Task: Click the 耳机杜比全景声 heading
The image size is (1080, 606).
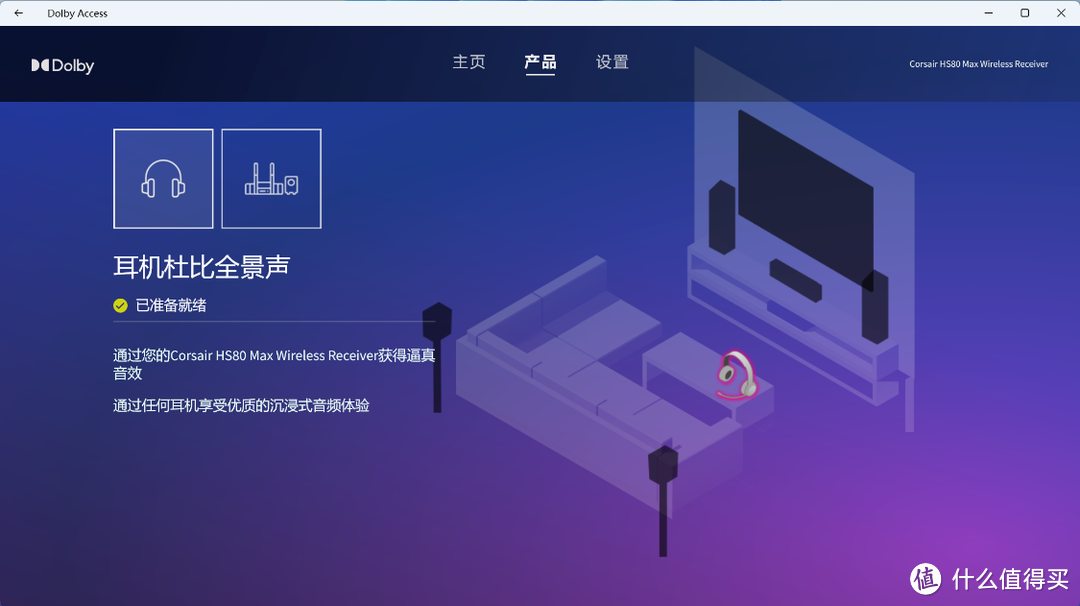Action: point(202,267)
